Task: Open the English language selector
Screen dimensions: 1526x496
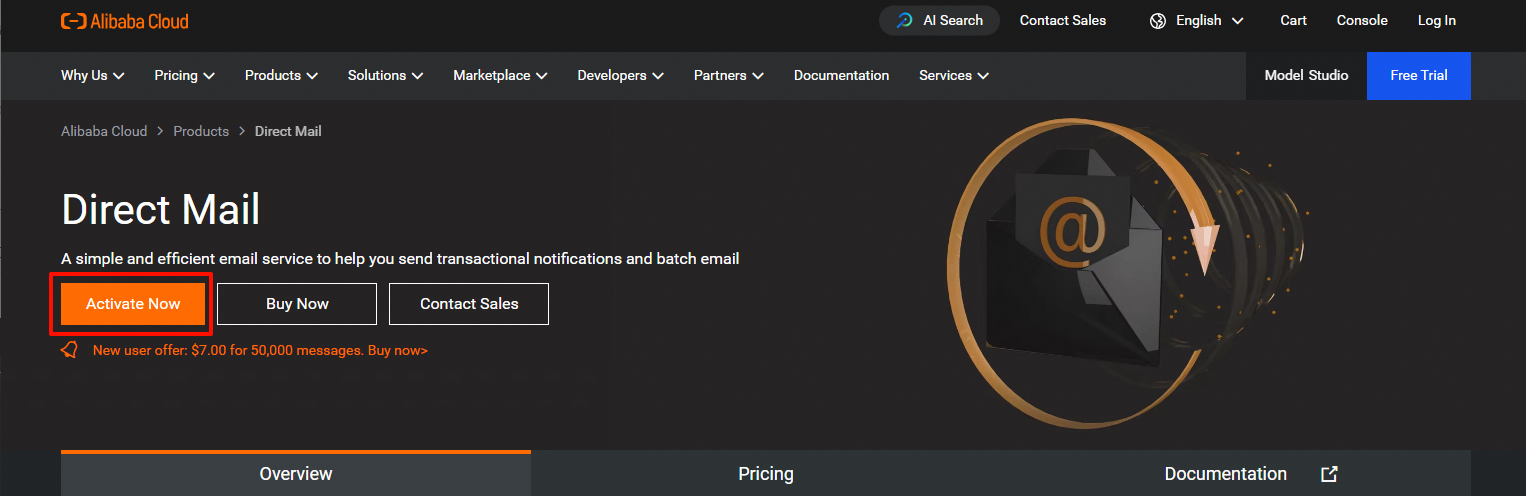Action: [x=1197, y=20]
